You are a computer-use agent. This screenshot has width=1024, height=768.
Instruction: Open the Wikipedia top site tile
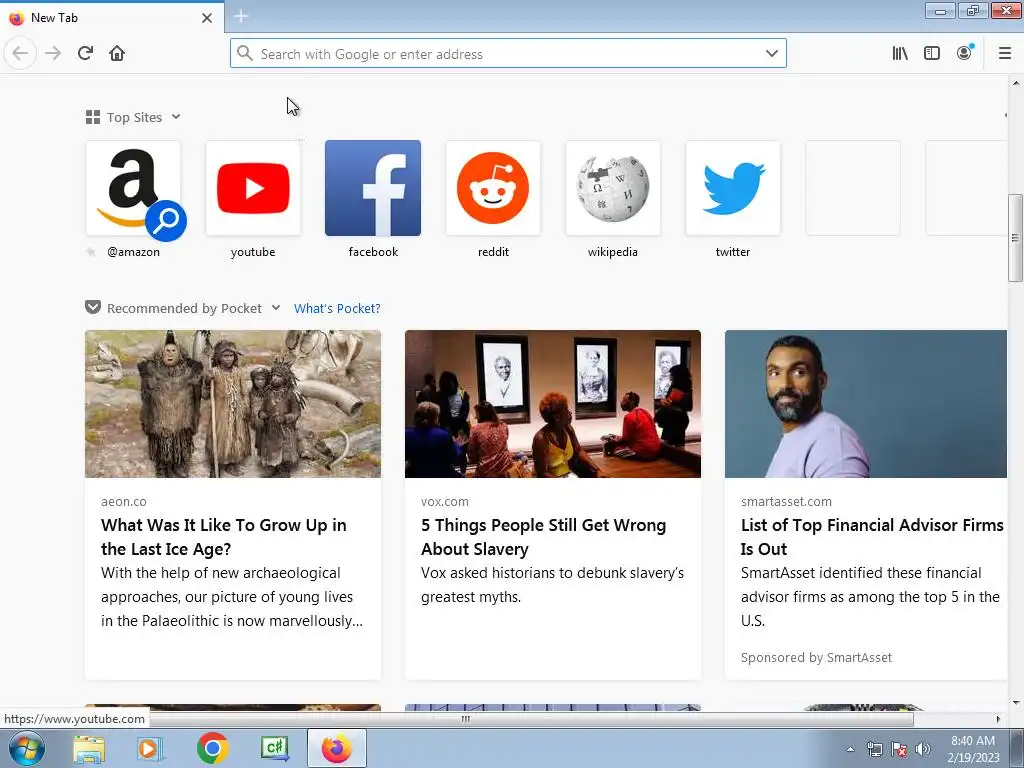tap(613, 188)
